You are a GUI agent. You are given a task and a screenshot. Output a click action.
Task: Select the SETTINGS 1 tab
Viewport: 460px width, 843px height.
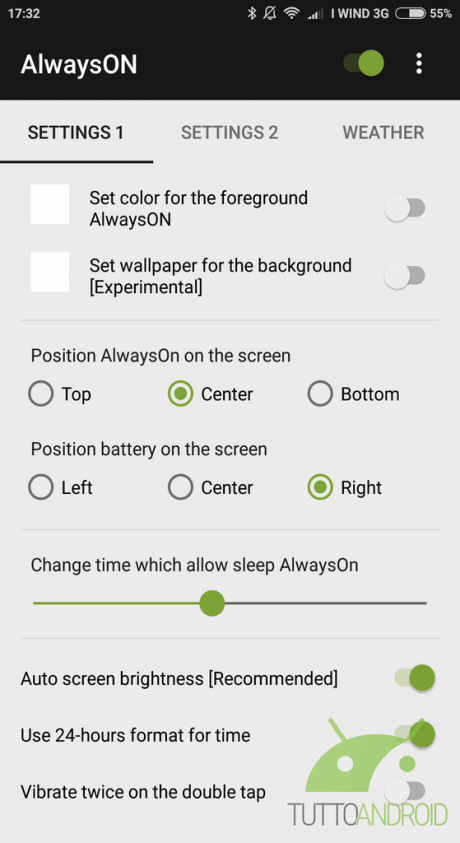[76, 132]
